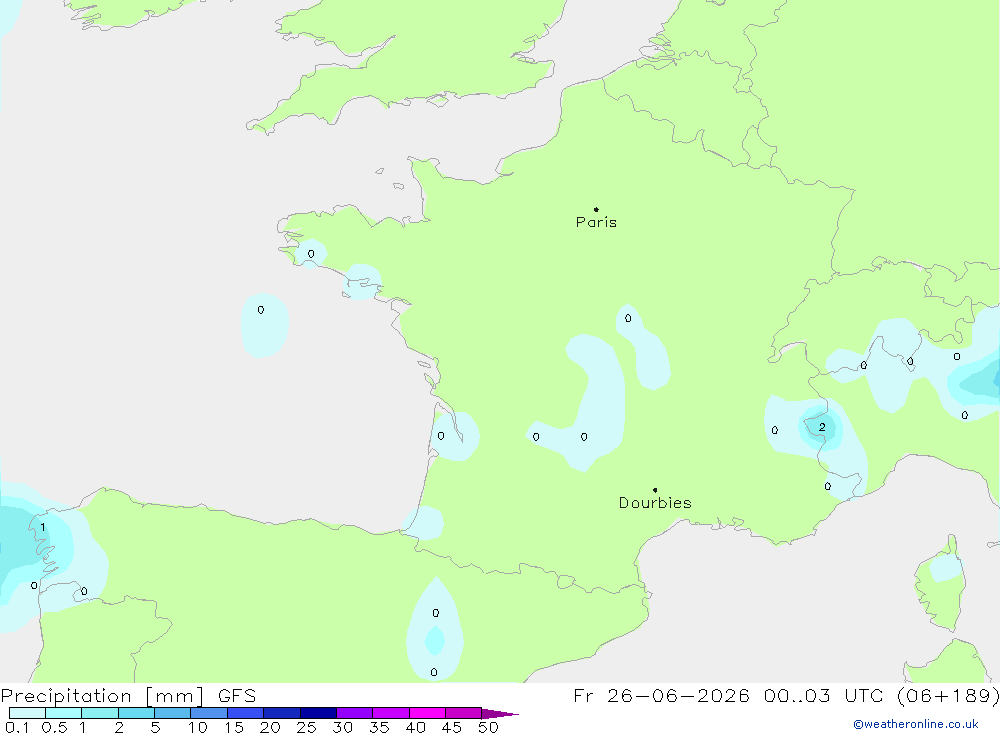
Task: Select the black dot marker above Paris
Action: 596,209
